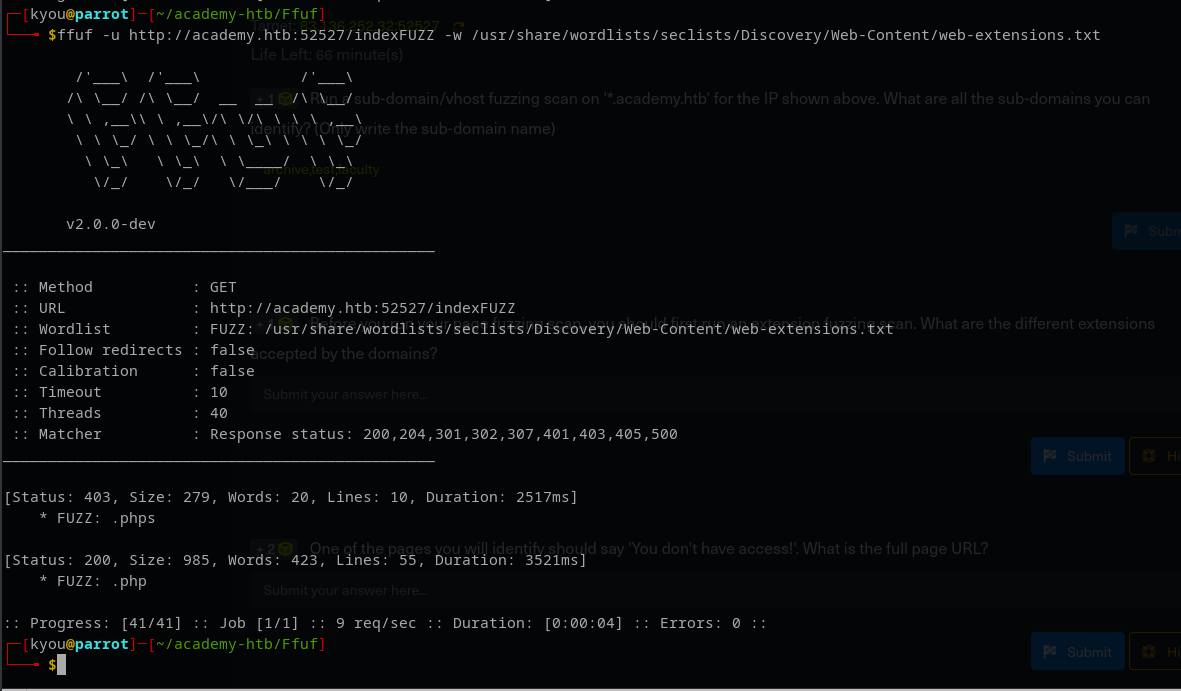Viewport: 1181px width, 691px height.
Task: Click the '.phps' FUZZ result line
Action: pyautogui.click(x=97, y=518)
